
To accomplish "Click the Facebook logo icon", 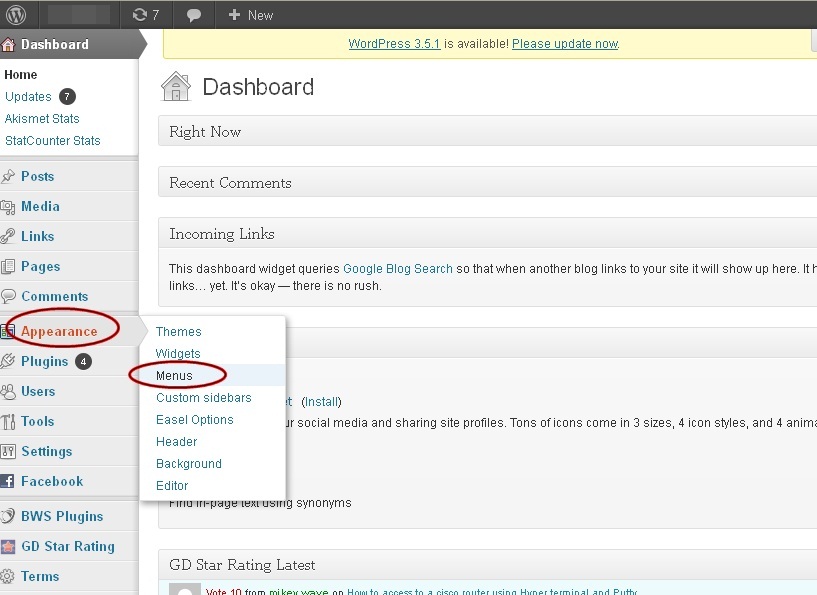I will [7, 481].
